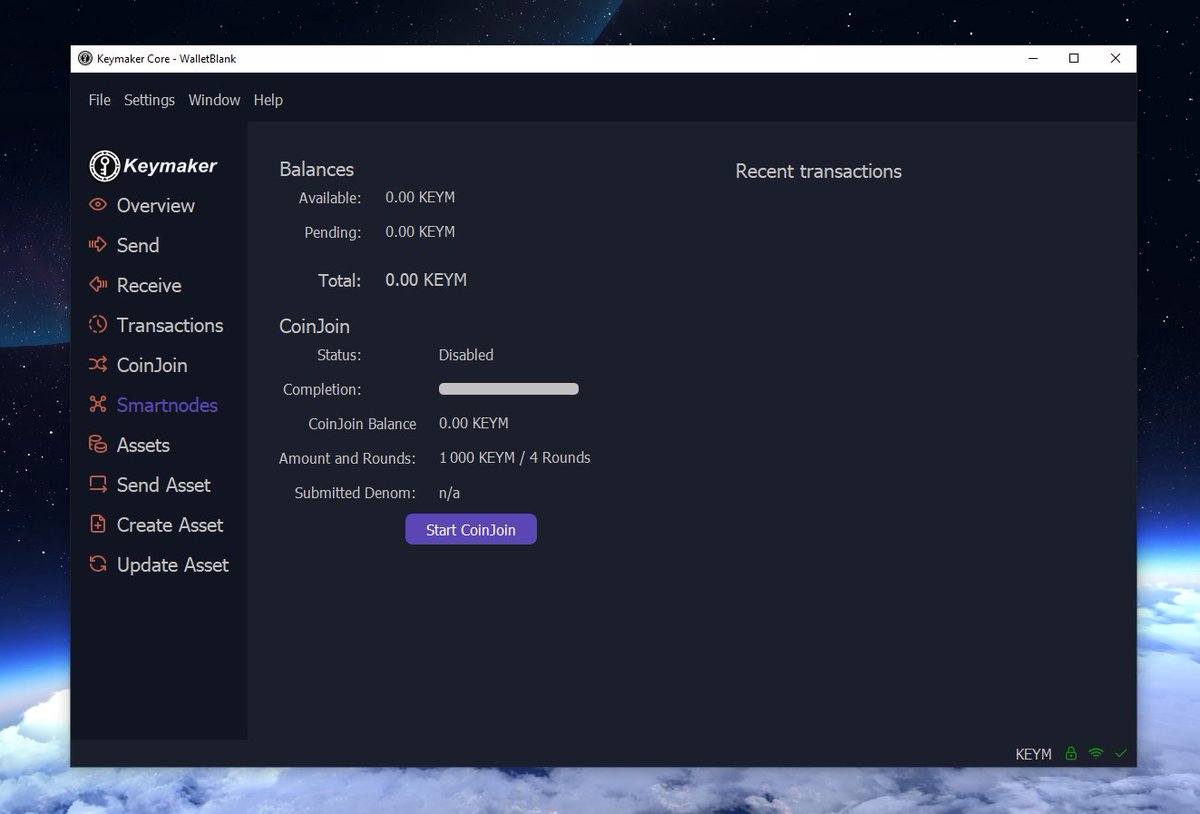Open the Create Asset sidebar label
This screenshot has height=814, width=1200.
tap(170, 525)
